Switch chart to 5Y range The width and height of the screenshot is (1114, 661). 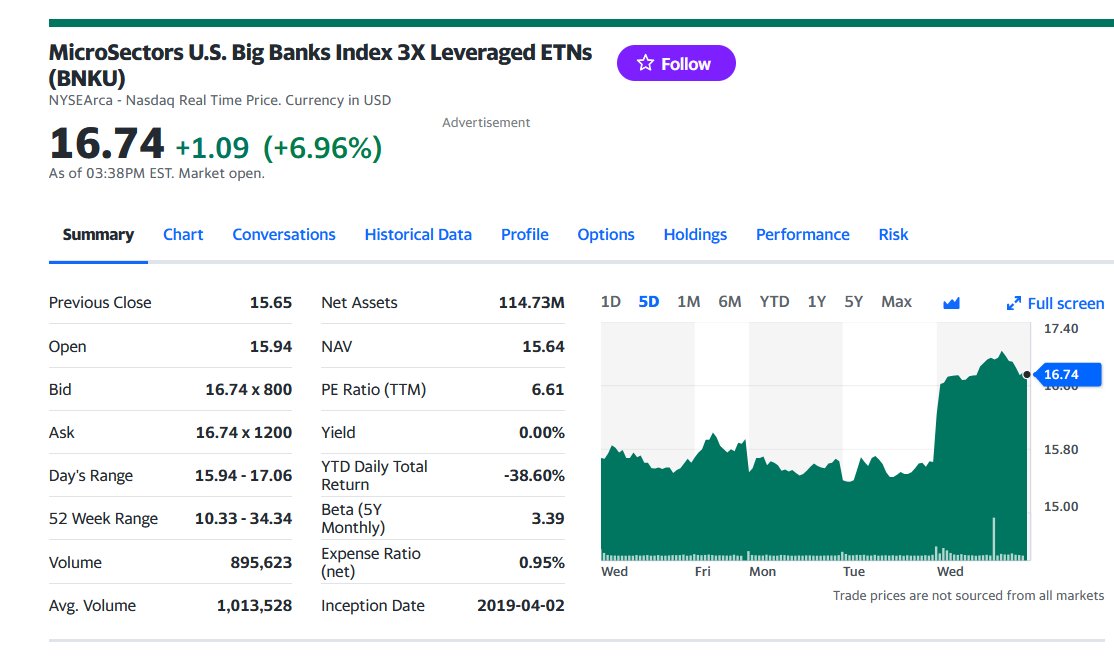point(853,302)
